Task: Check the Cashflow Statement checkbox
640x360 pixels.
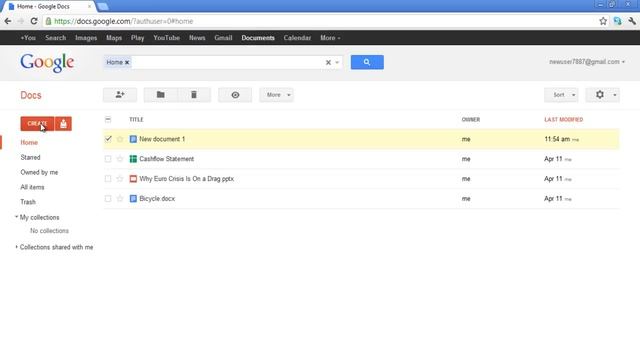Action: pos(108,159)
